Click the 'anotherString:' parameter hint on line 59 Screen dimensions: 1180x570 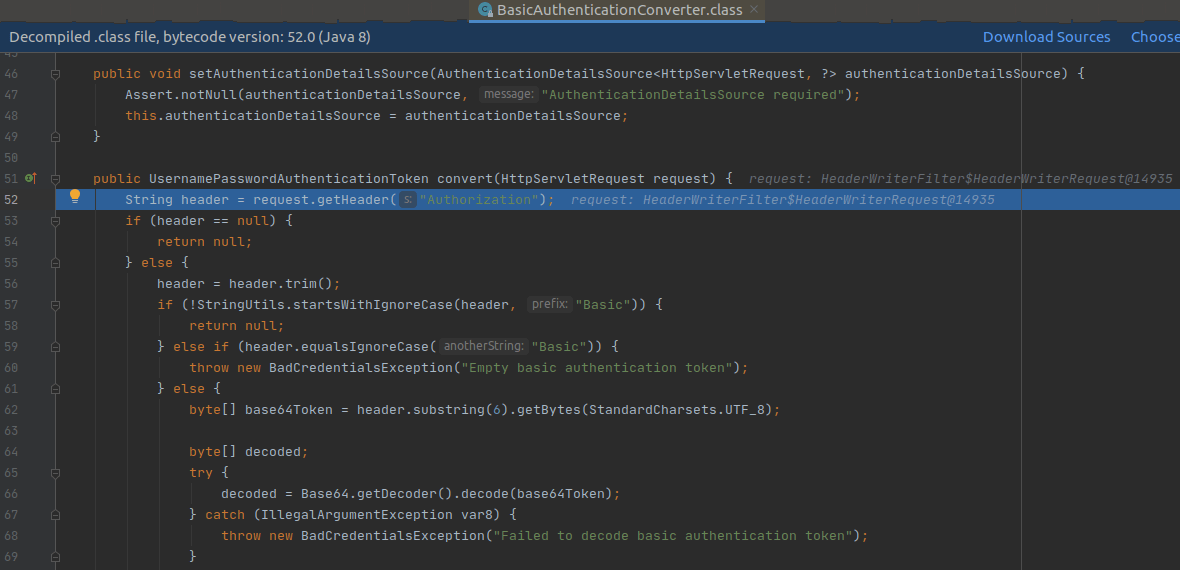coord(484,347)
